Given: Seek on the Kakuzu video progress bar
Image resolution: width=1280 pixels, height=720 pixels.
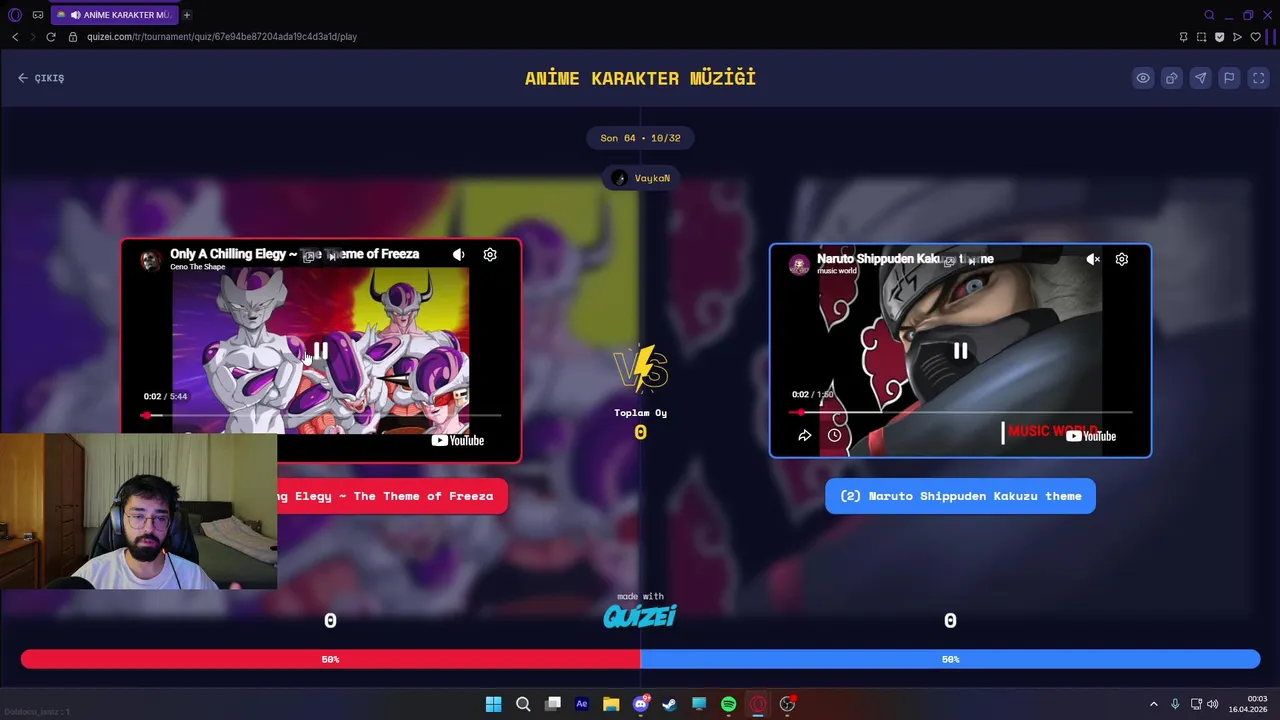Looking at the screenshot, I should (x=962, y=412).
